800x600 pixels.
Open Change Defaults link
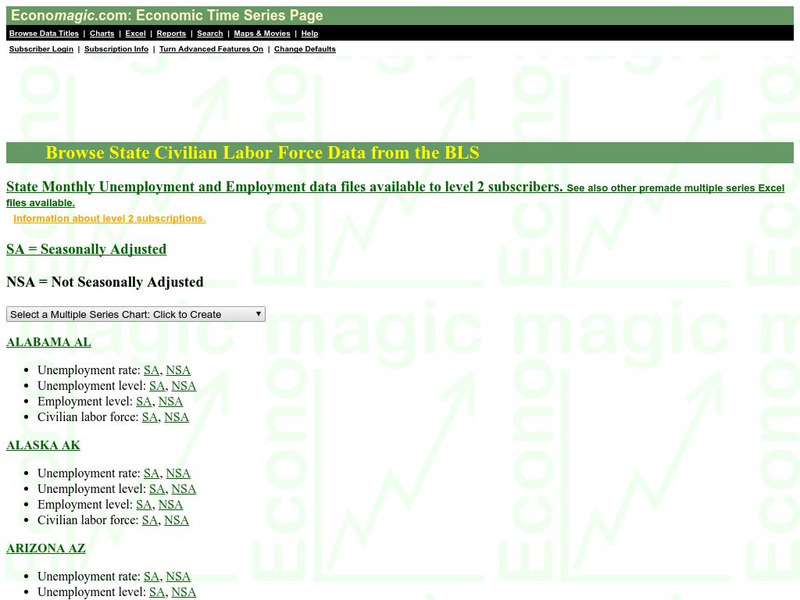coord(305,49)
